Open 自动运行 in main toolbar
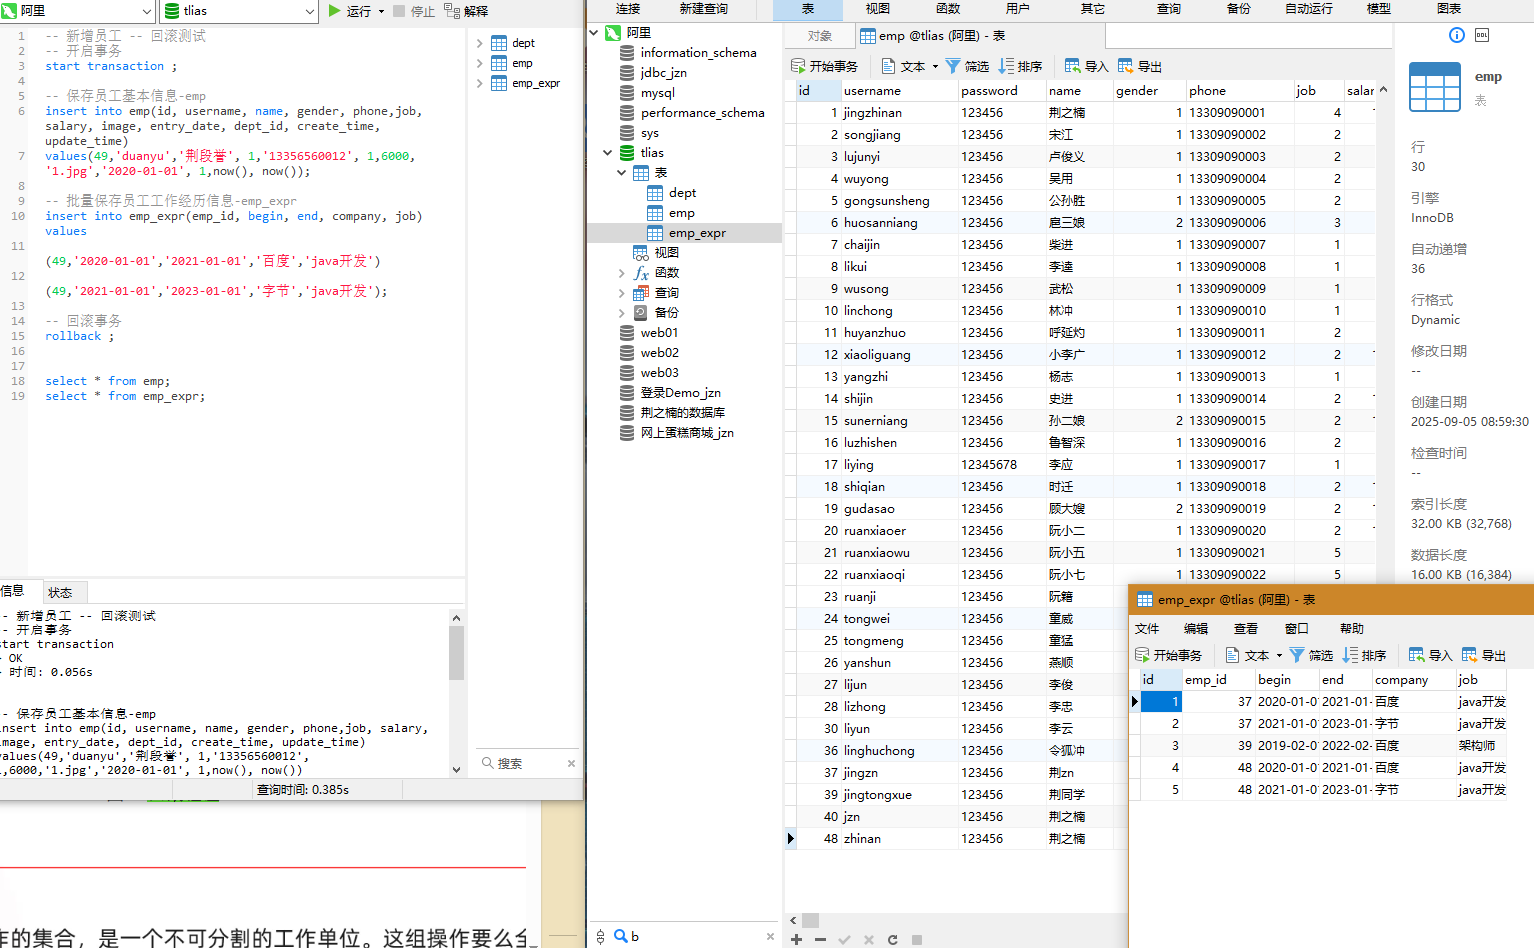 [x=1309, y=9]
